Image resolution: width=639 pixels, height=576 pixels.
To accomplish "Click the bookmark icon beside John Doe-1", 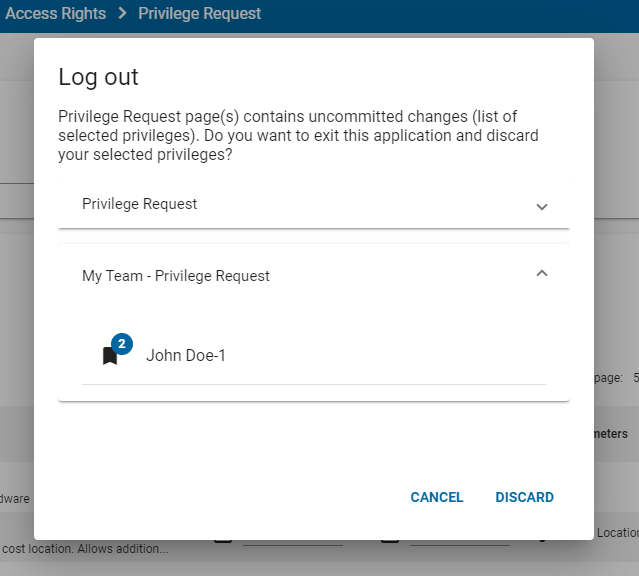I will tap(110, 355).
